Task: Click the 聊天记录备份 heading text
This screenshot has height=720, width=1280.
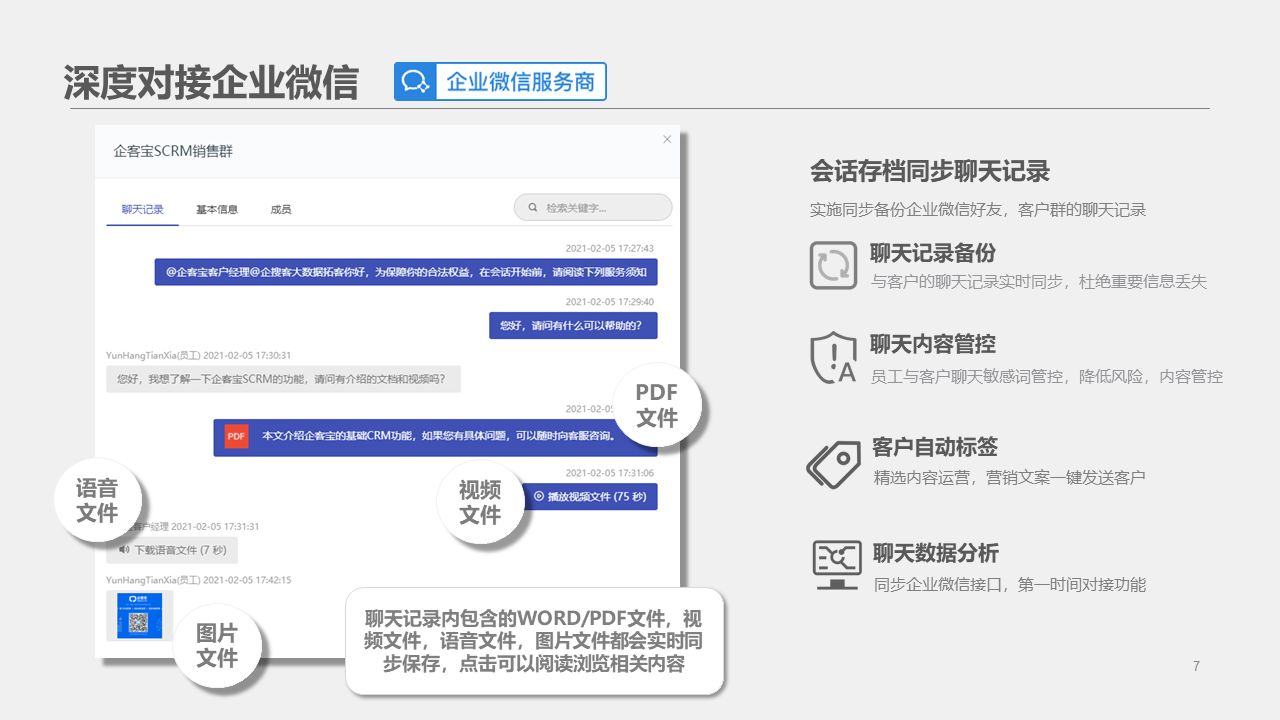Action: tap(933, 253)
